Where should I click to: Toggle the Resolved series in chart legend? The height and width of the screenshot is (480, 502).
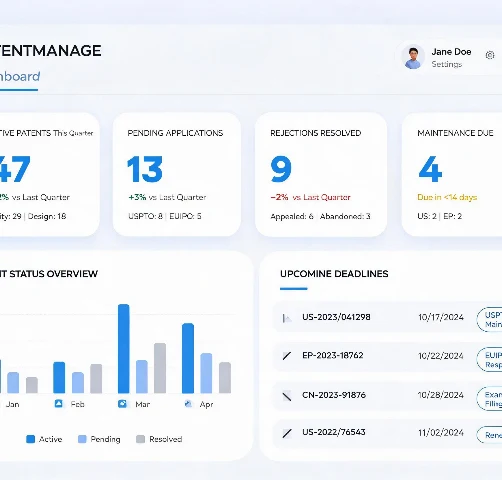click(x=159, y=439)
